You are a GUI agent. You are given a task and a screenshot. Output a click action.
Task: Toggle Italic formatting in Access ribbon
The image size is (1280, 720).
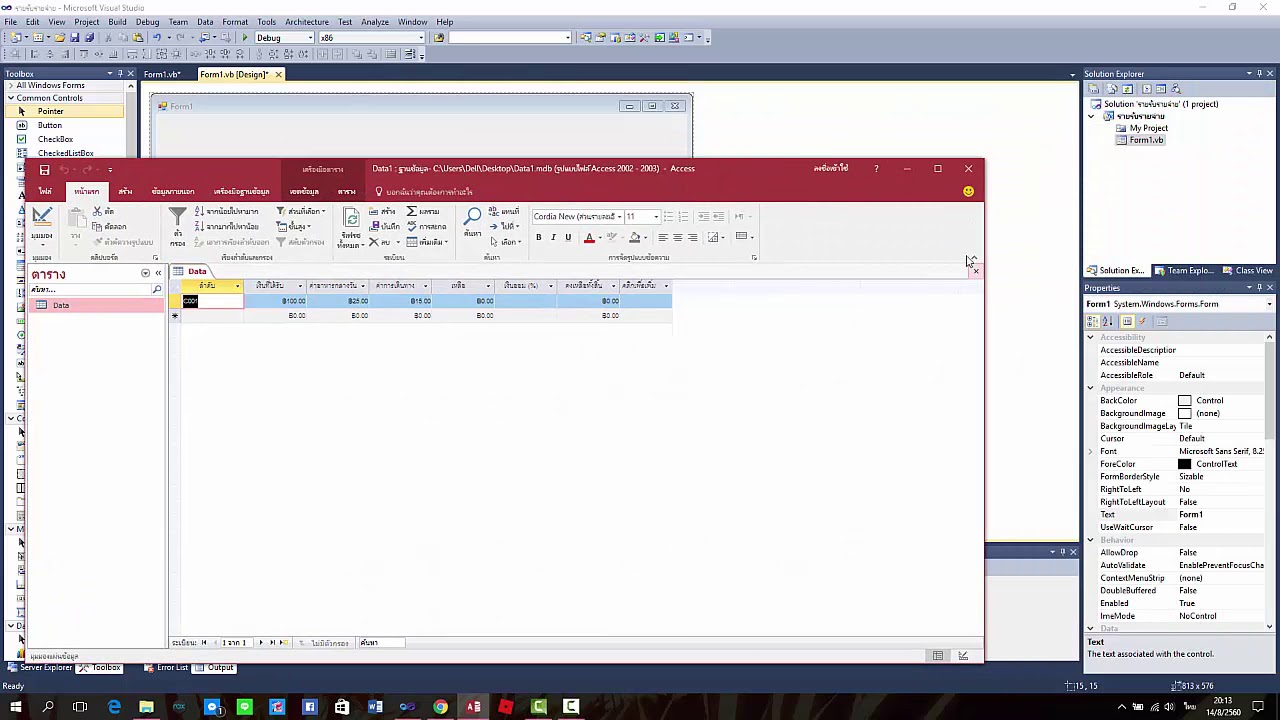pyautogui.click(x=553, y=237)
